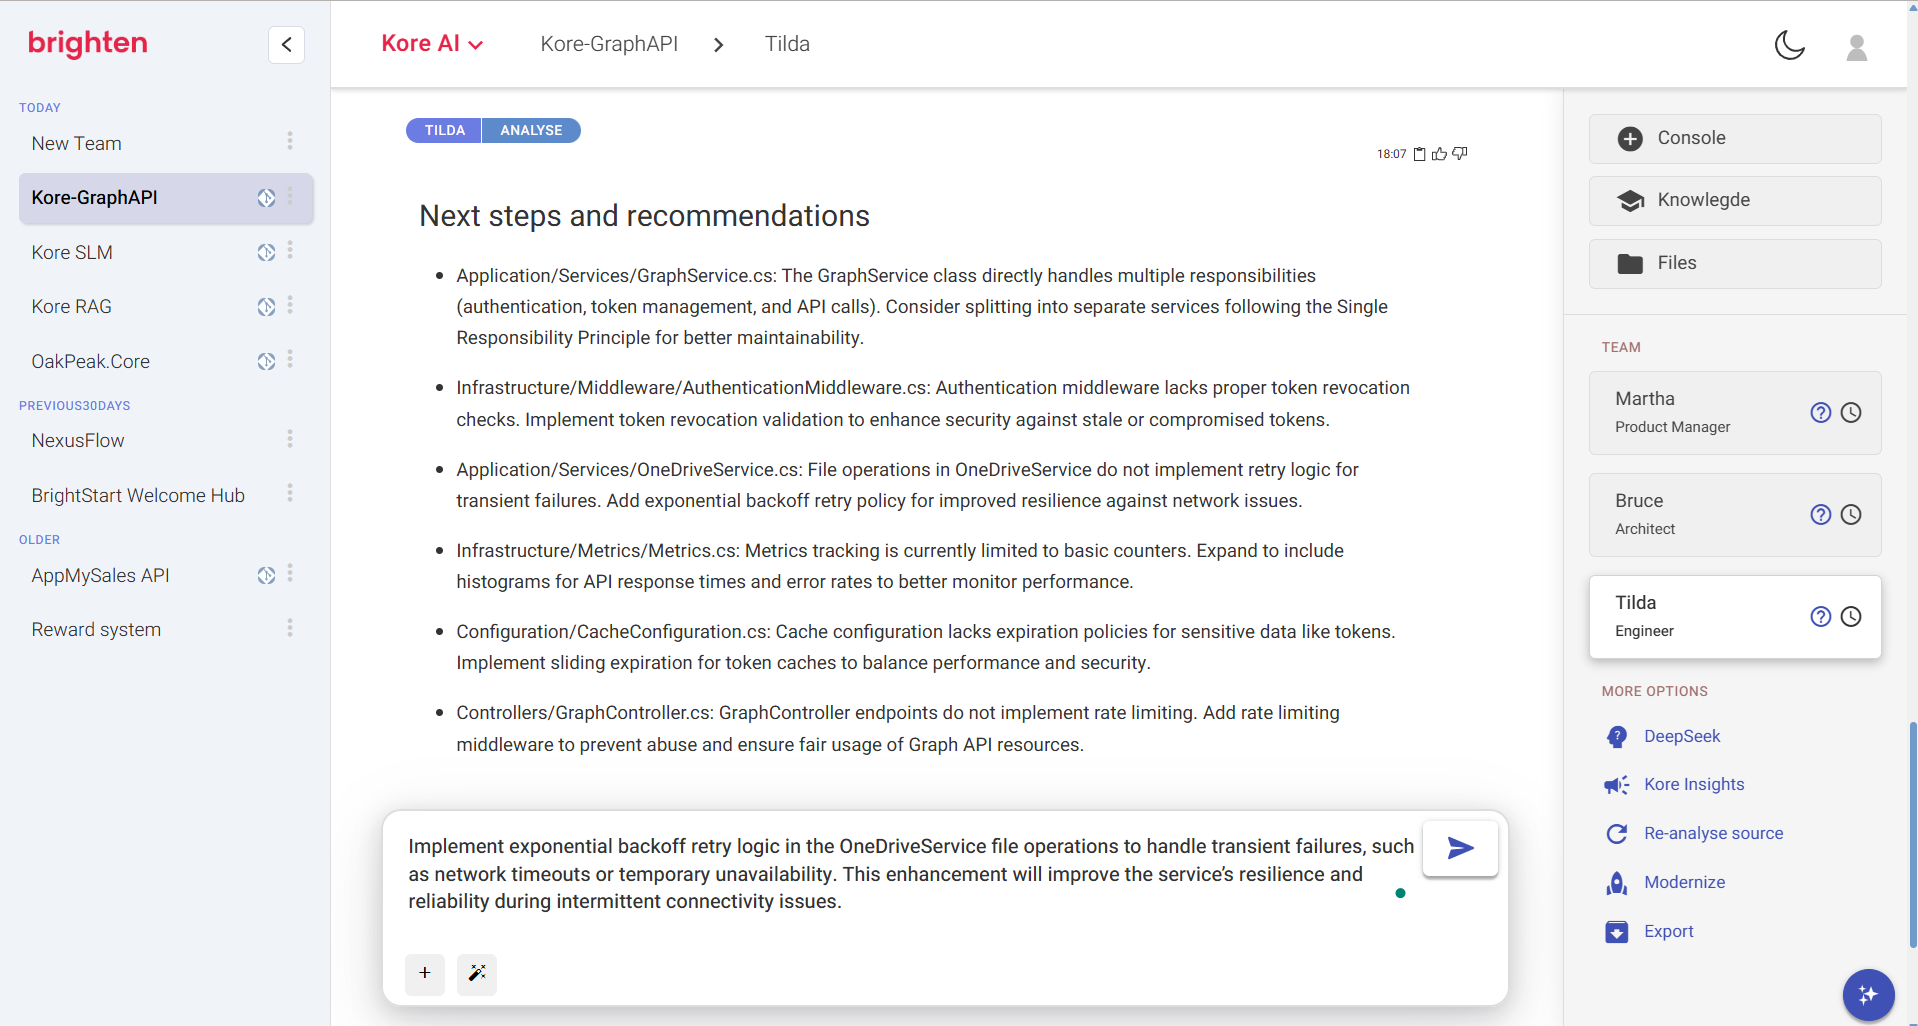Open options menu for New Team
Screen dimensions: 1918x1026
coord(290,141)
